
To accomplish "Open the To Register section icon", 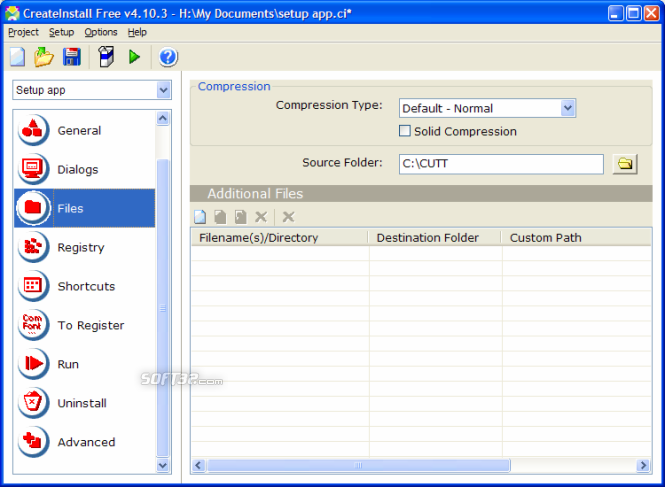I will (x=33, y=325).
